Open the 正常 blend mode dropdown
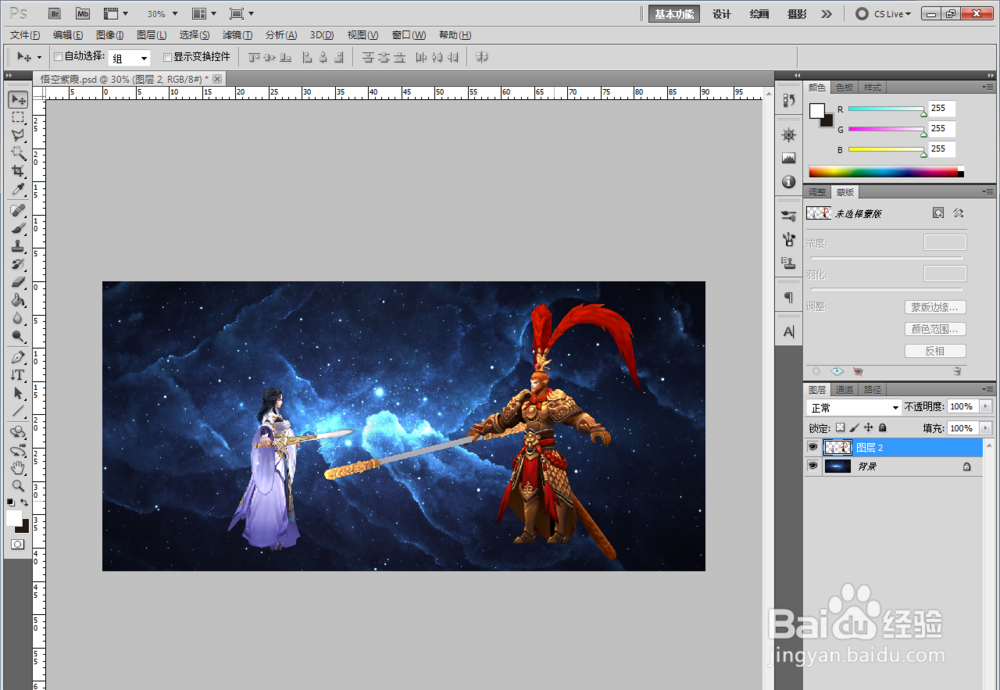 tap(854, 408)
